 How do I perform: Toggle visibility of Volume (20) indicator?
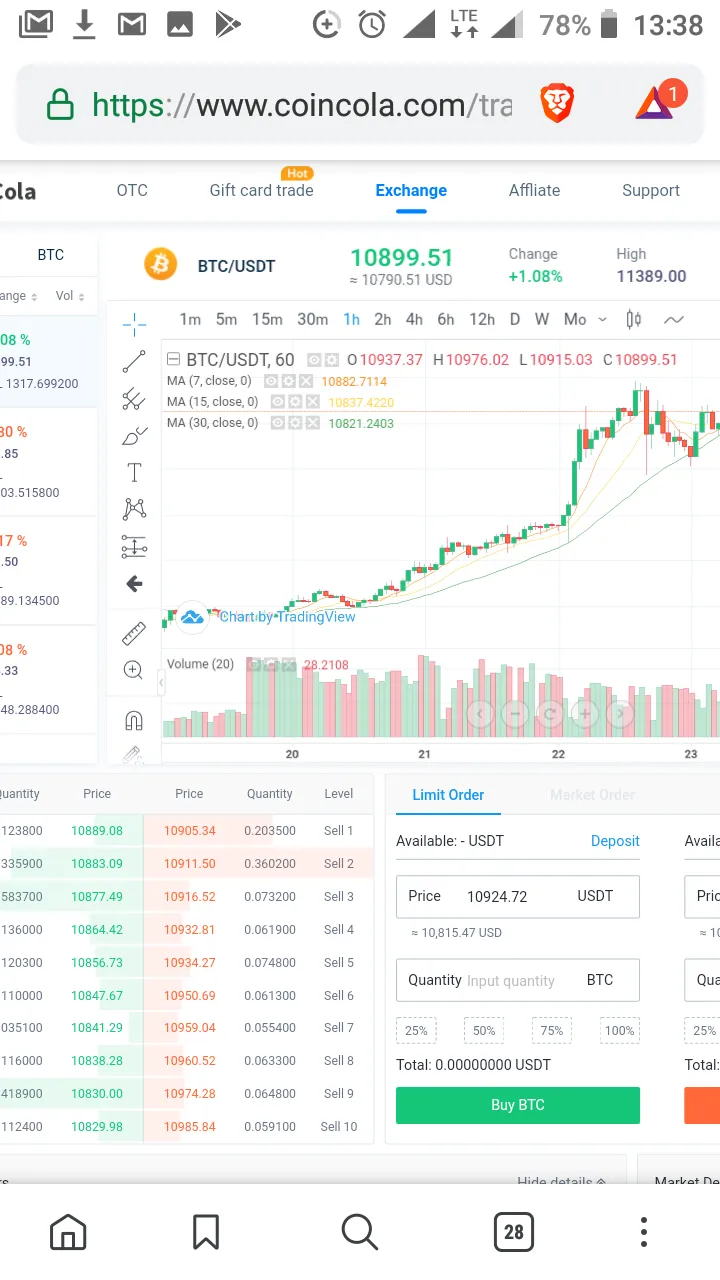click(x=254, y=664)
